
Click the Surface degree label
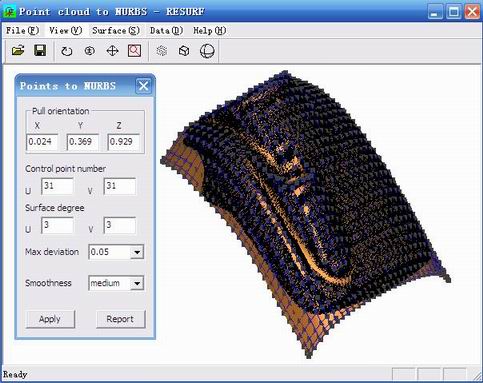click(x=55, y=208)
